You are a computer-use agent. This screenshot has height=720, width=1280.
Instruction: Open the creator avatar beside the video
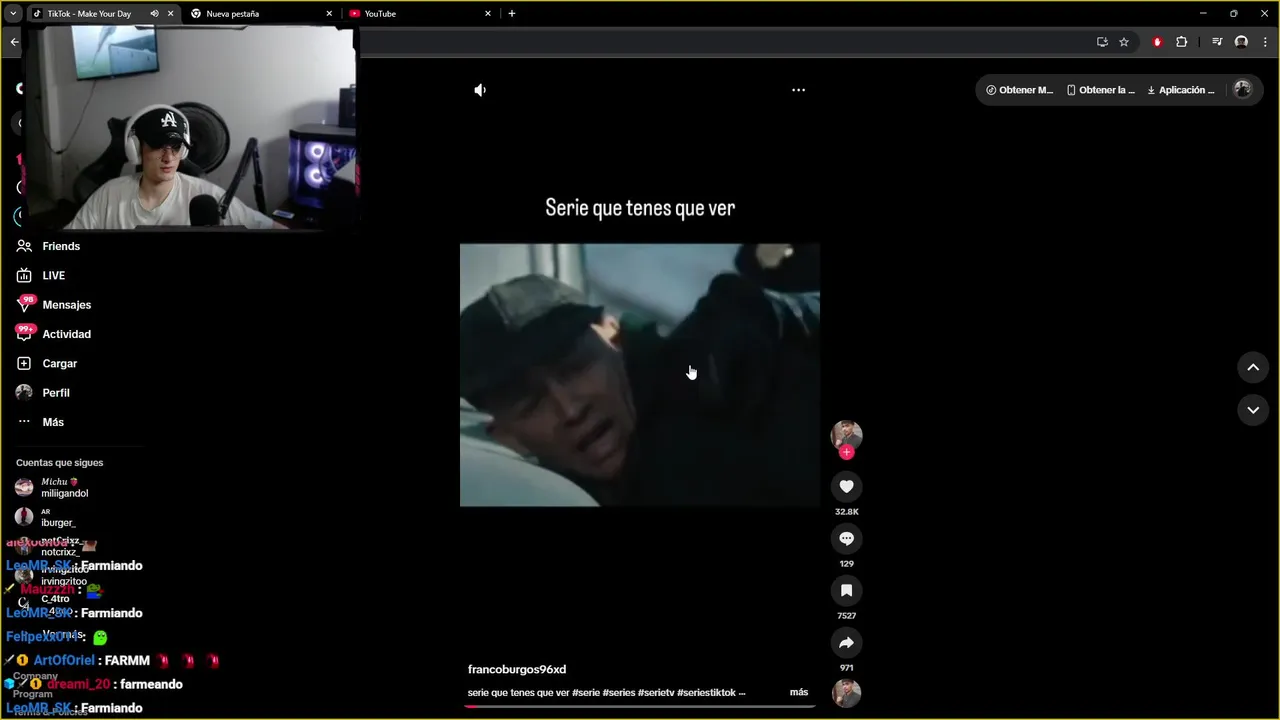coord(846,435)
